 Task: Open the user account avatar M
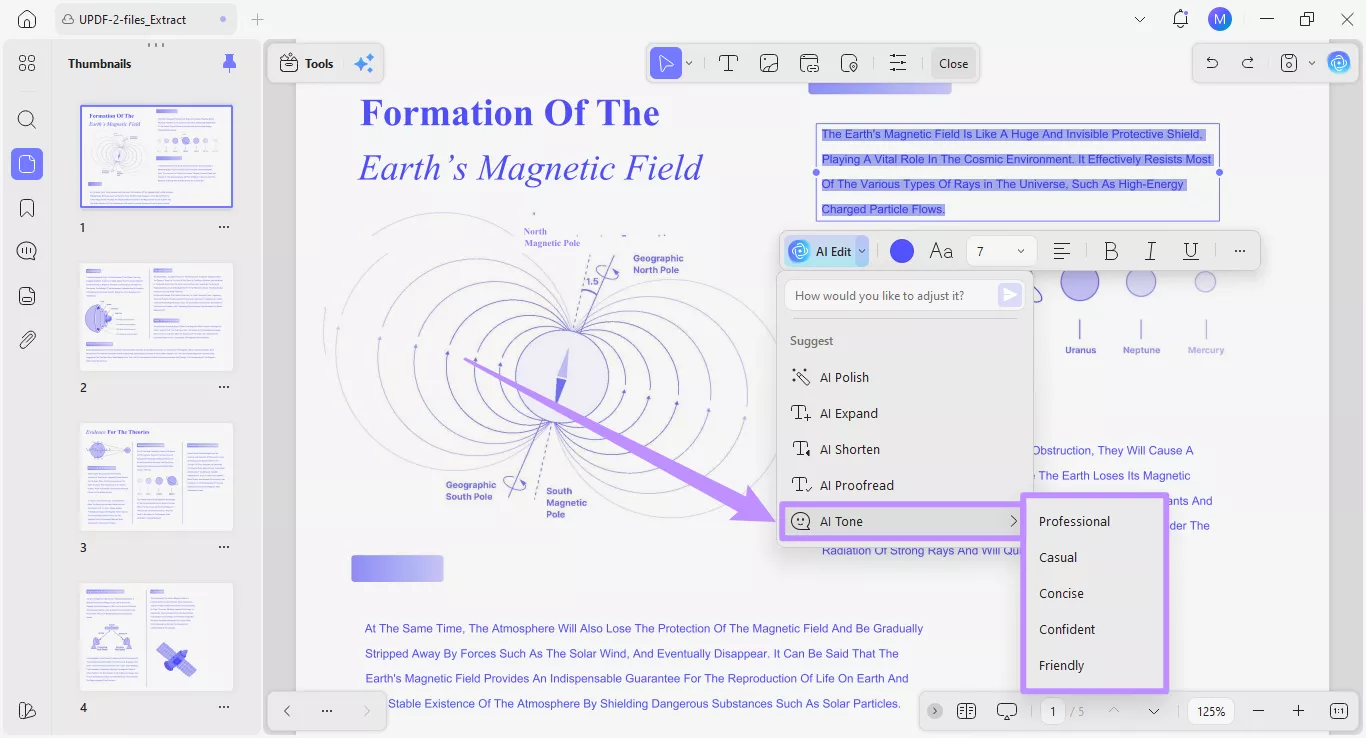(x=1219, y=19)
